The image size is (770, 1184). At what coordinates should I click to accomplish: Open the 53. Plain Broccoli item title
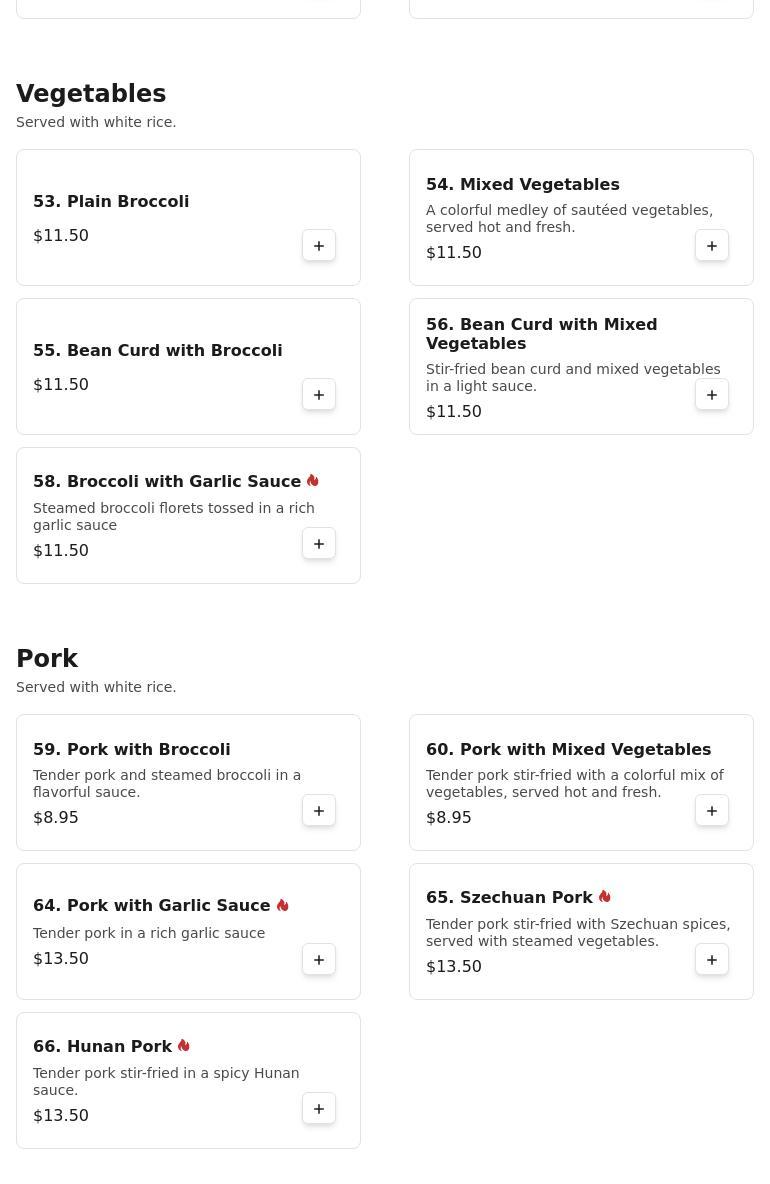(x=111, y=202)
